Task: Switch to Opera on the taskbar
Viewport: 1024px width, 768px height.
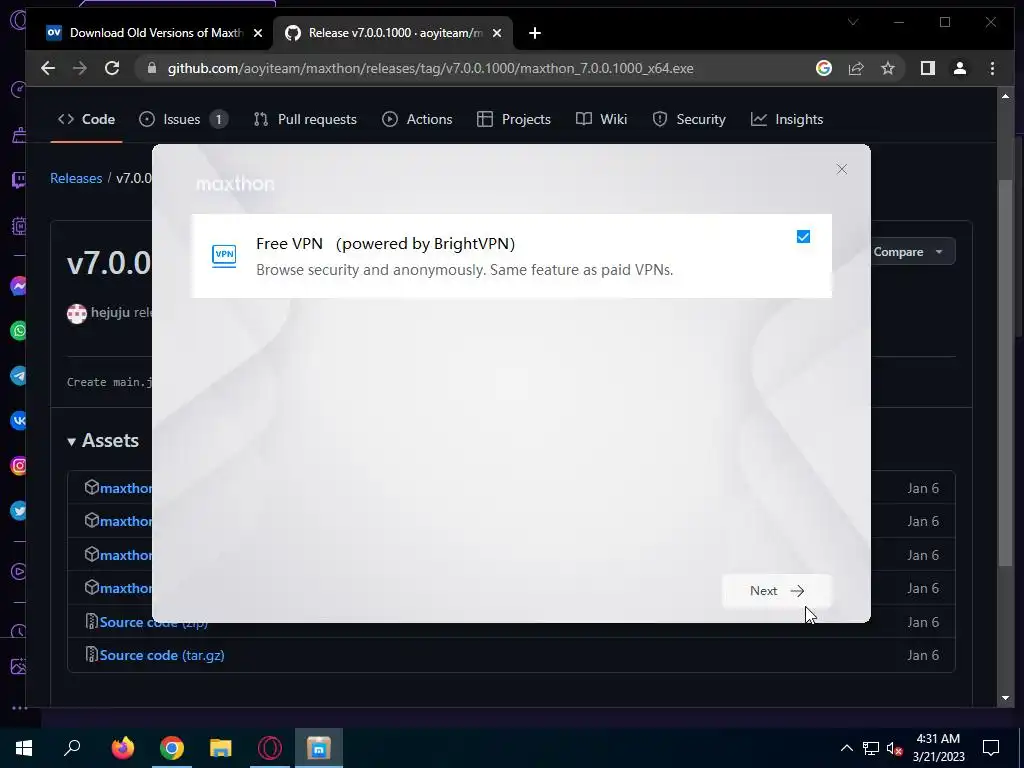Action: [x=270, y=748]
